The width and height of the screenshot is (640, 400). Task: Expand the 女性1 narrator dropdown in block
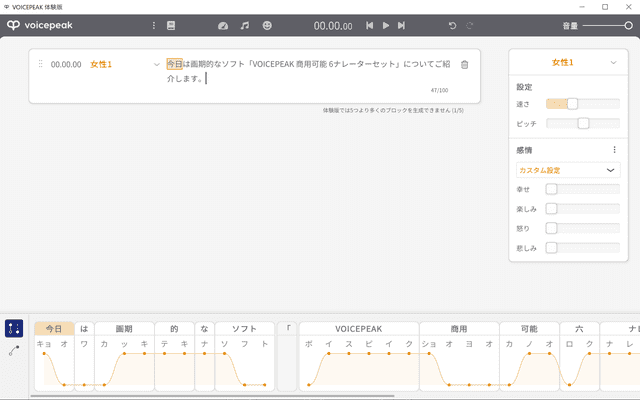[156, 64]
